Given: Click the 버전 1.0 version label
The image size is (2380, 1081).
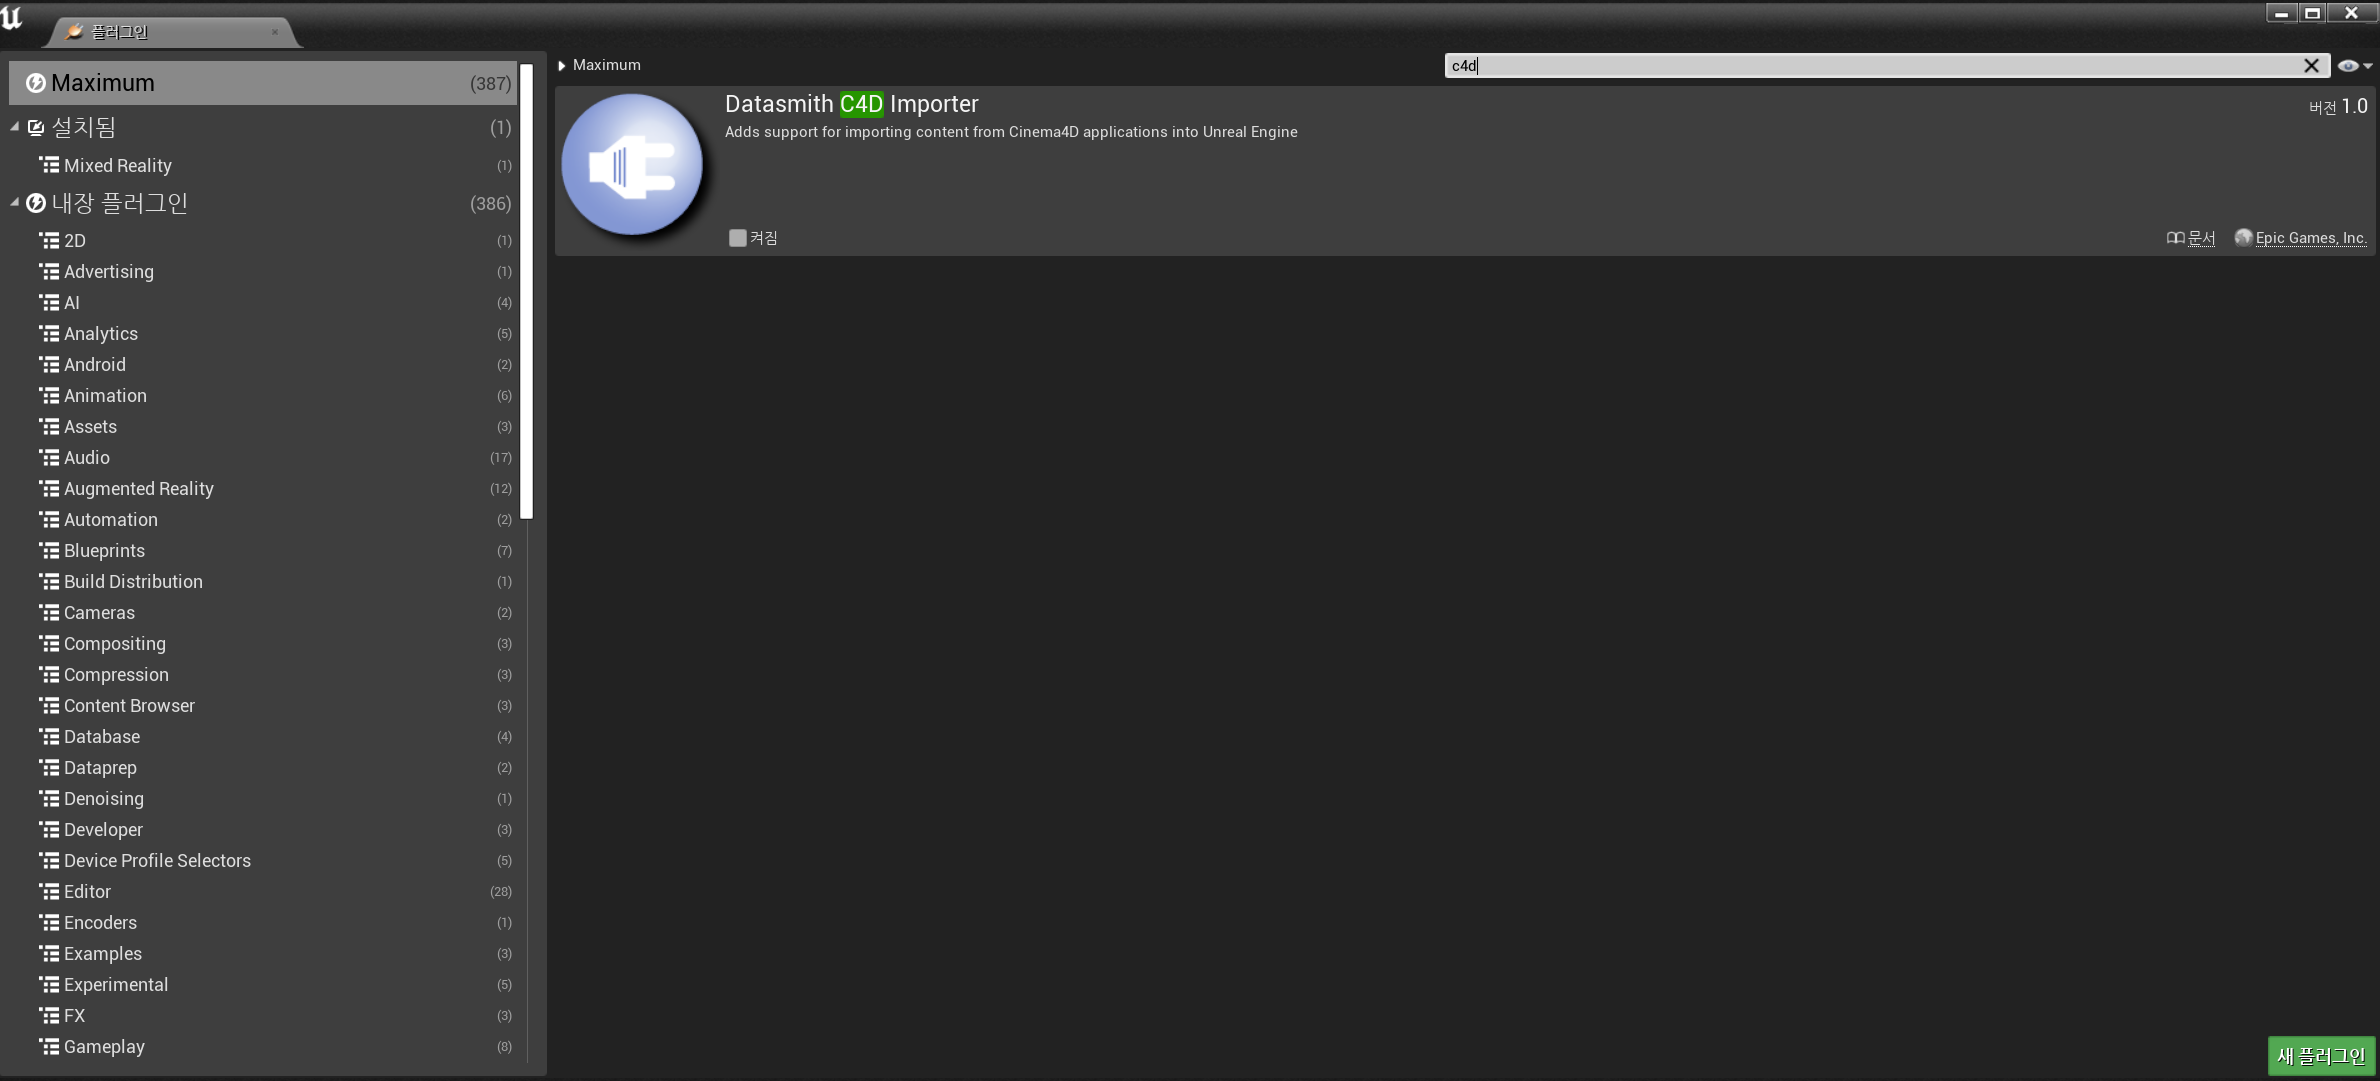Looking at the screenshot, I should pyautogui.click(x=2338, y=107).
